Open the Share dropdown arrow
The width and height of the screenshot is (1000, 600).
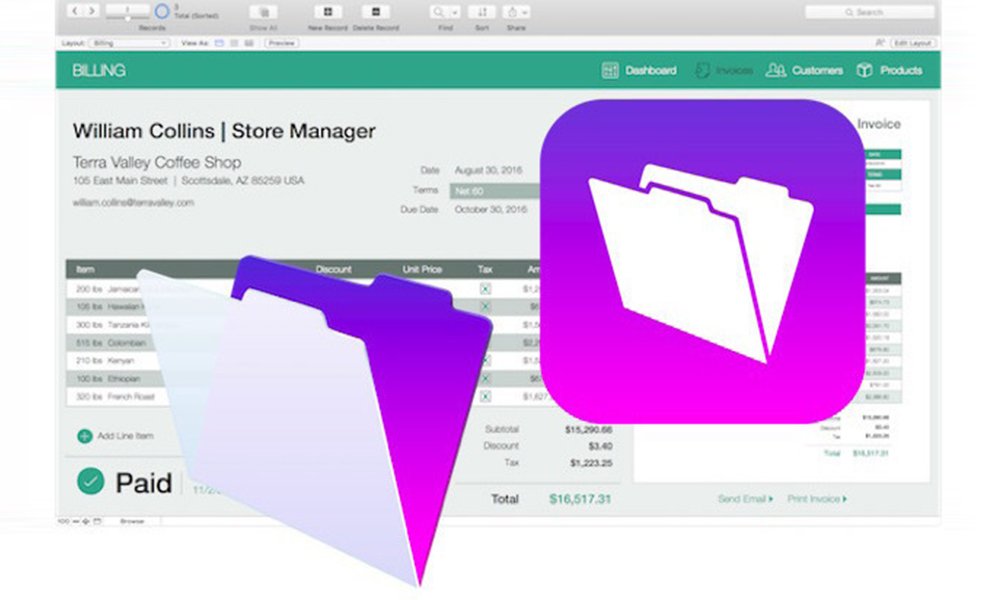[525, 12]
